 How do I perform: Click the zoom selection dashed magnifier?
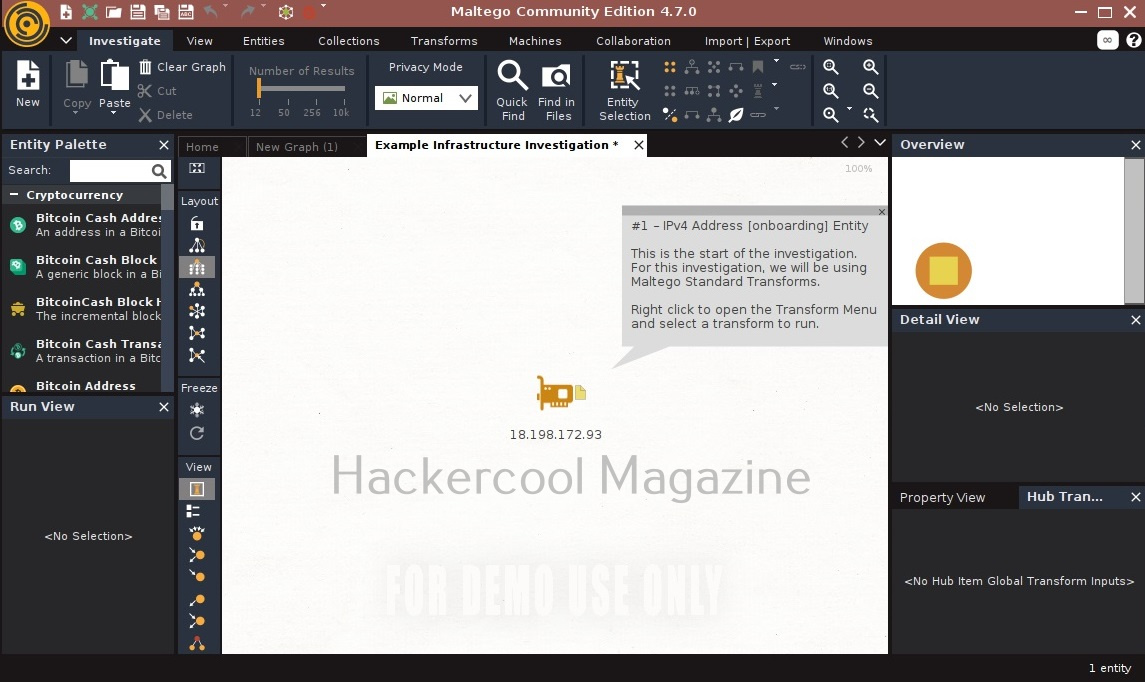[x=870, y=115]
